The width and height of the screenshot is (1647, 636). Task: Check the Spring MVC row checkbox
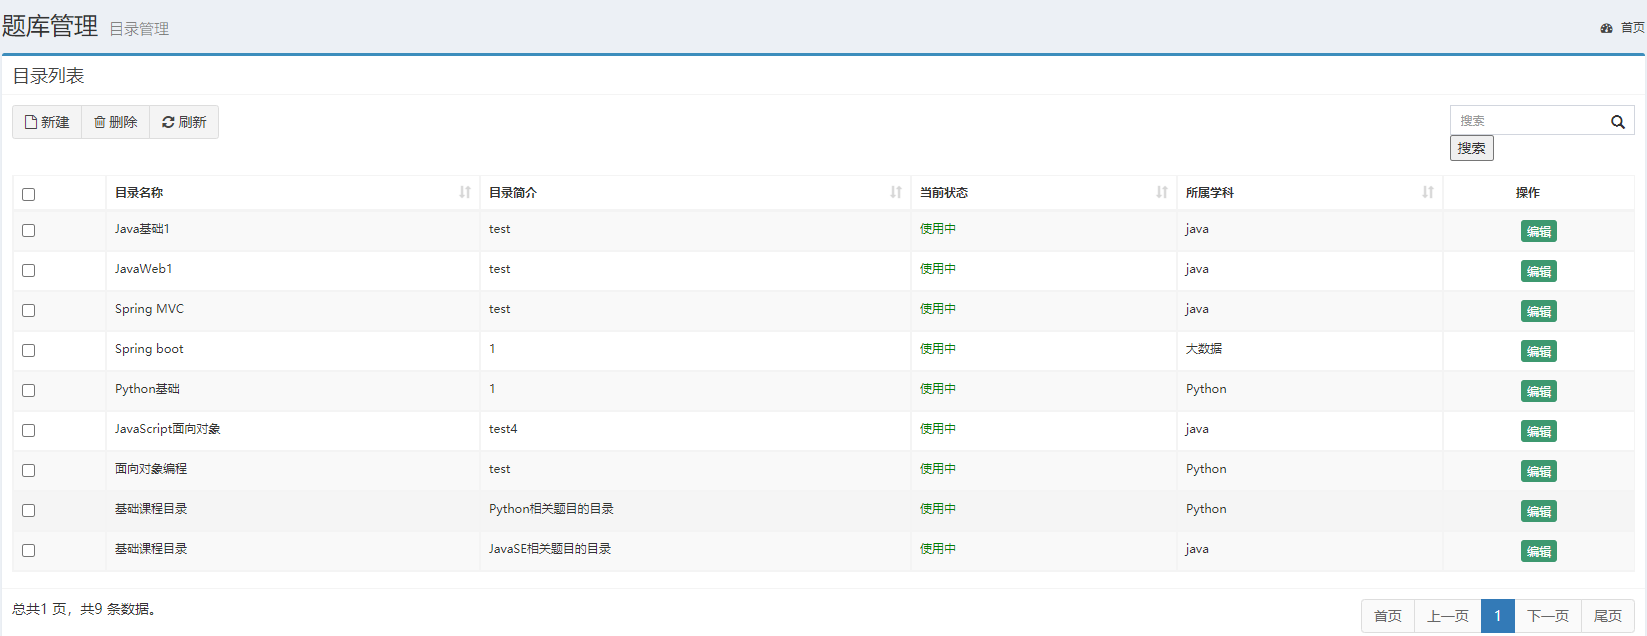pyautogui.click(x=28, y=310)
